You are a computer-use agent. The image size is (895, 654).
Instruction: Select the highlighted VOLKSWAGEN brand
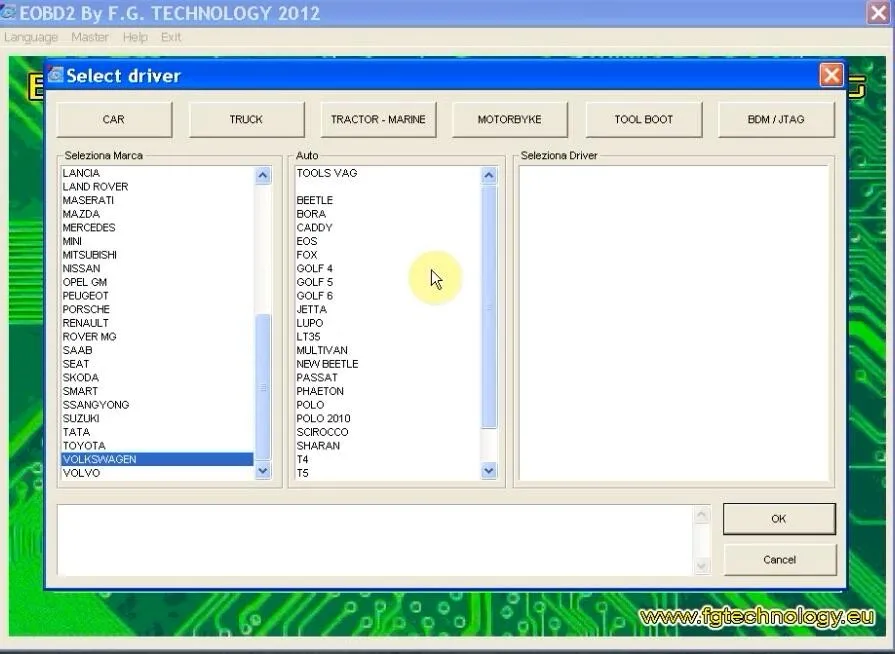[x=157, y=459]
